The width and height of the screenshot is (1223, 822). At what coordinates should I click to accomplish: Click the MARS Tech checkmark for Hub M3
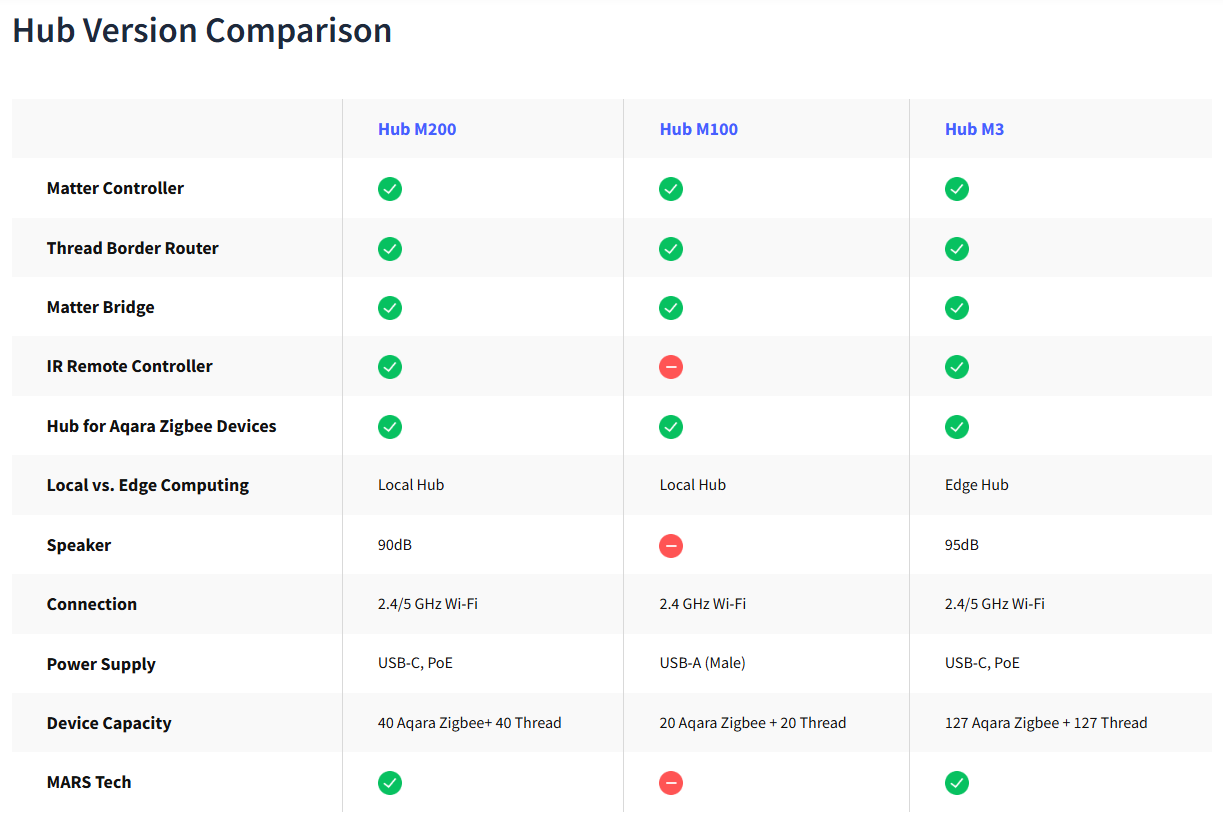(957, 783)
